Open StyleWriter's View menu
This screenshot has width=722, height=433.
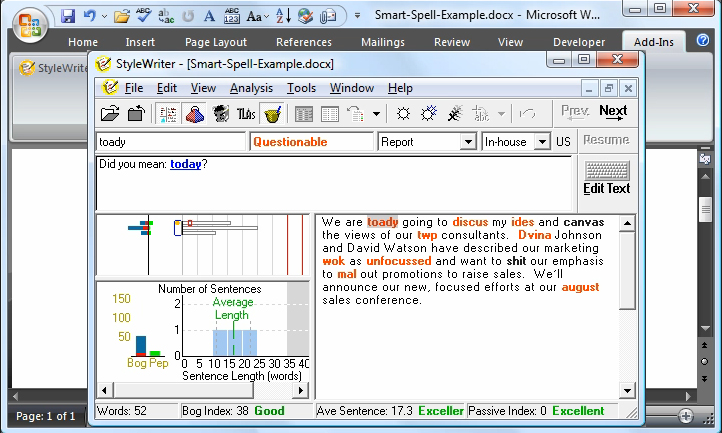203,88
